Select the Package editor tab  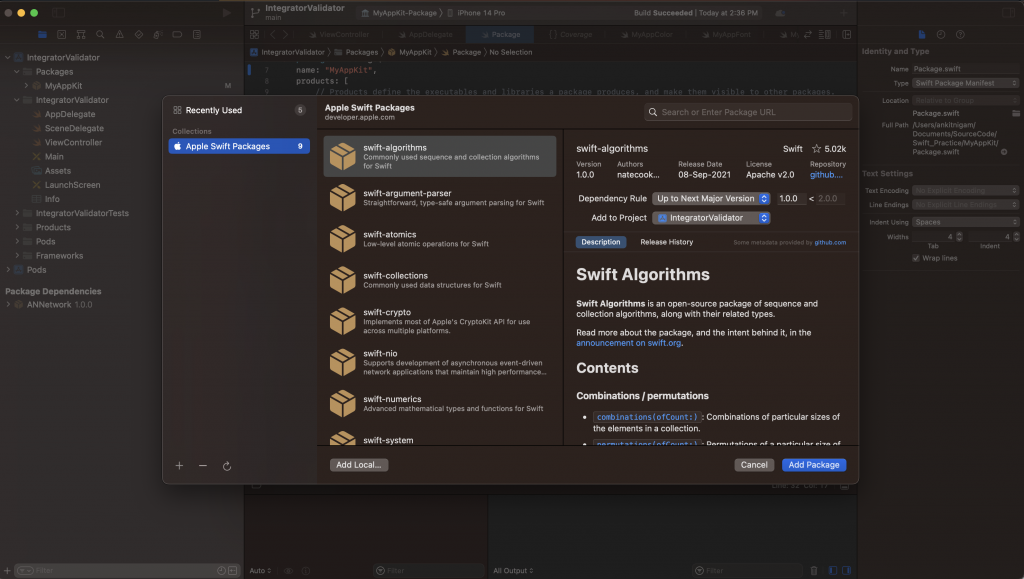point(500,35)
